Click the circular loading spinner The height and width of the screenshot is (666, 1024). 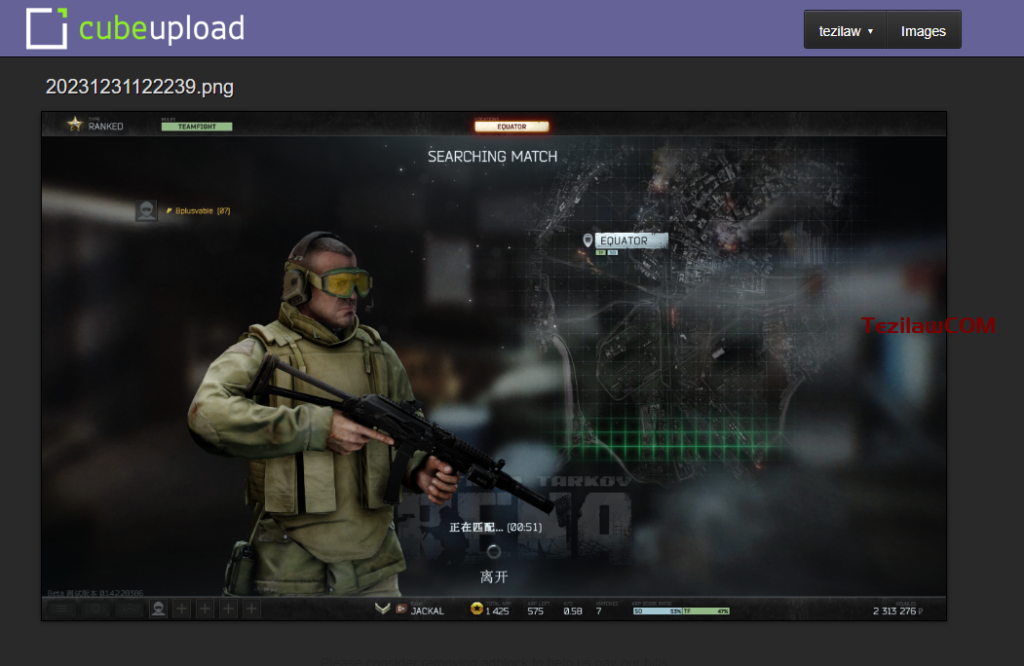click(x=494, y=551)
